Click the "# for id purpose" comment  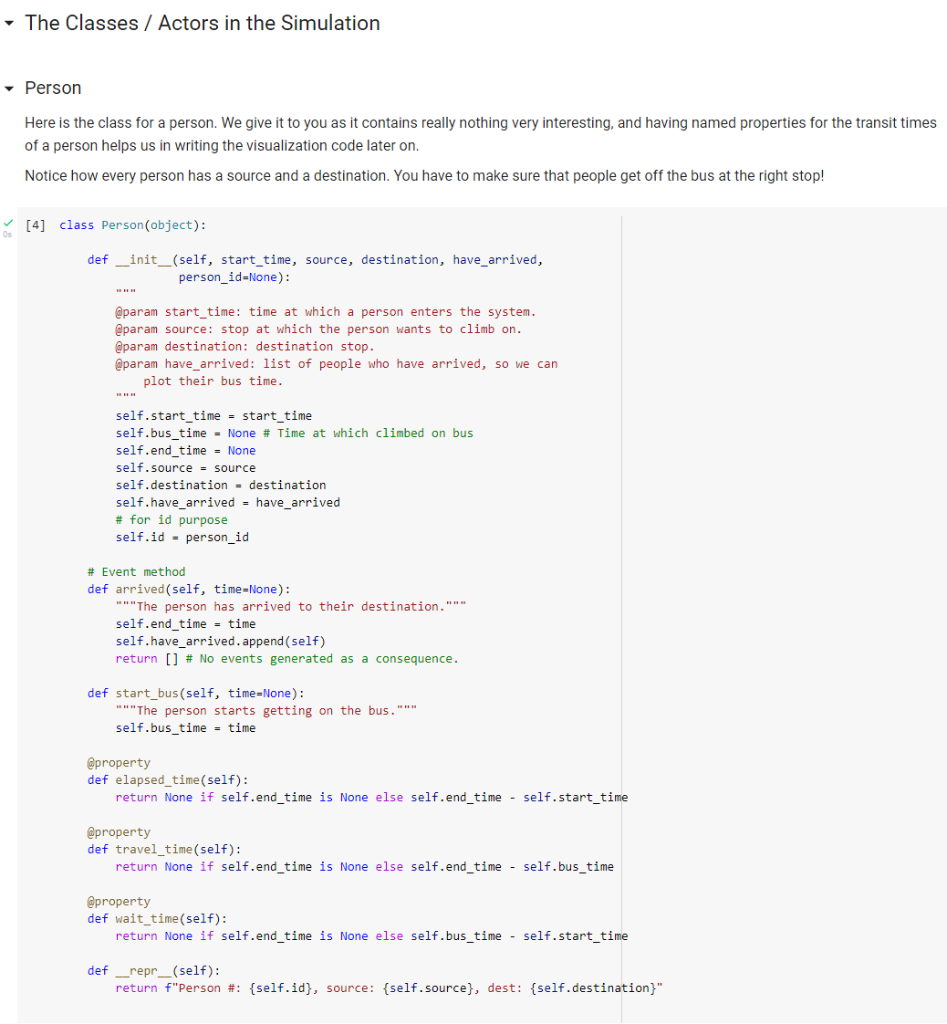click(x=172, y=520)
